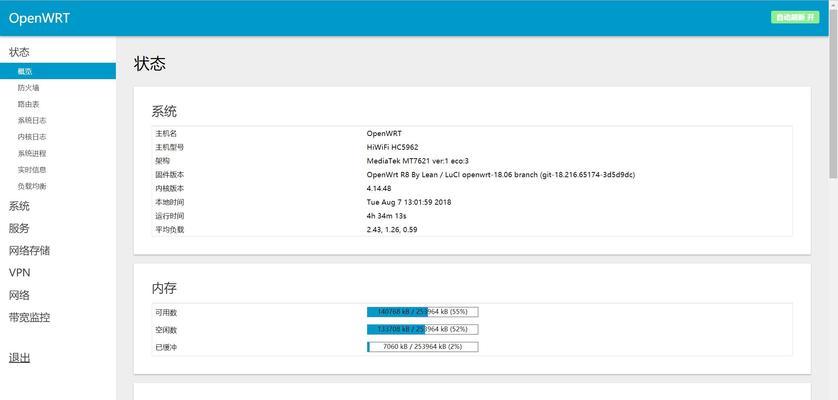
Task: Click the model value HiWiFi HC5962
Action: point(392,147)
